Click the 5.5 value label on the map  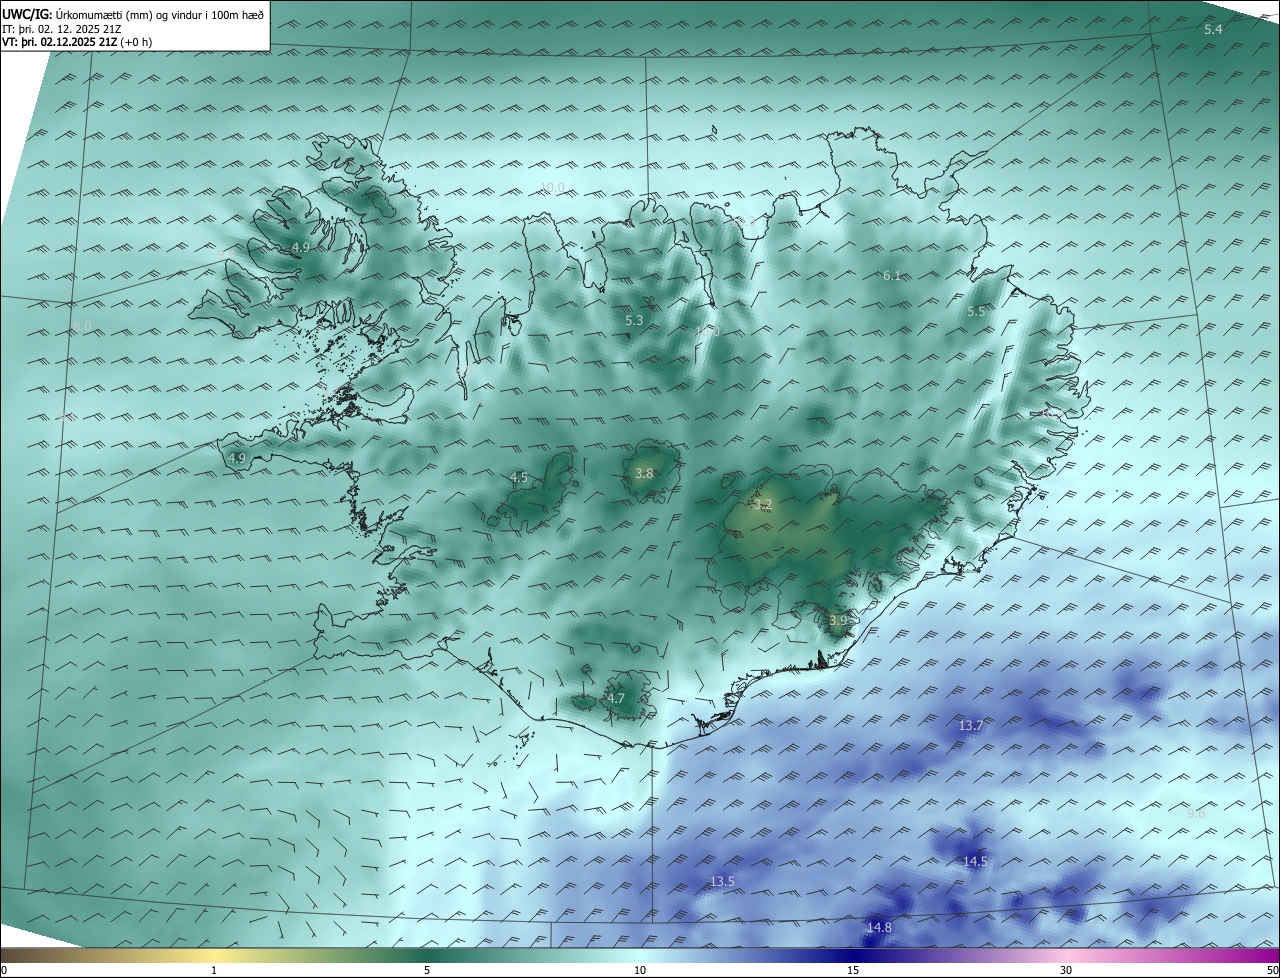tap(976, 312)
